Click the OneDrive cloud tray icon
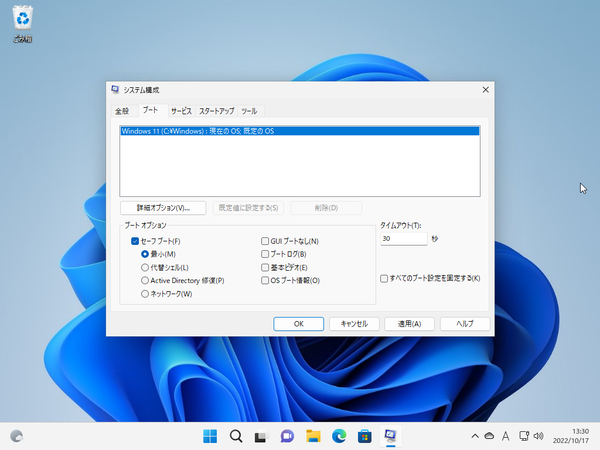Screen dimensions: 600x450 (x=489, y=436)
